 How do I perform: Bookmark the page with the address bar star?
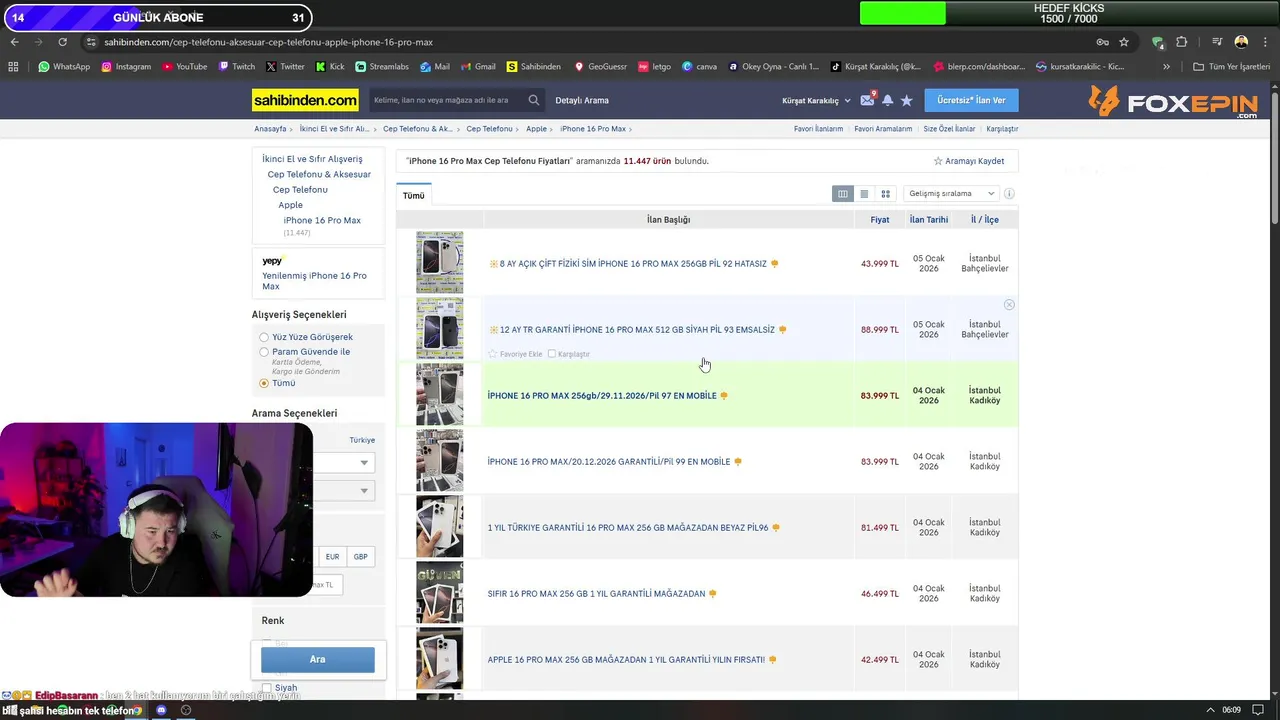pyautogui.click(x=1124, y=42)
